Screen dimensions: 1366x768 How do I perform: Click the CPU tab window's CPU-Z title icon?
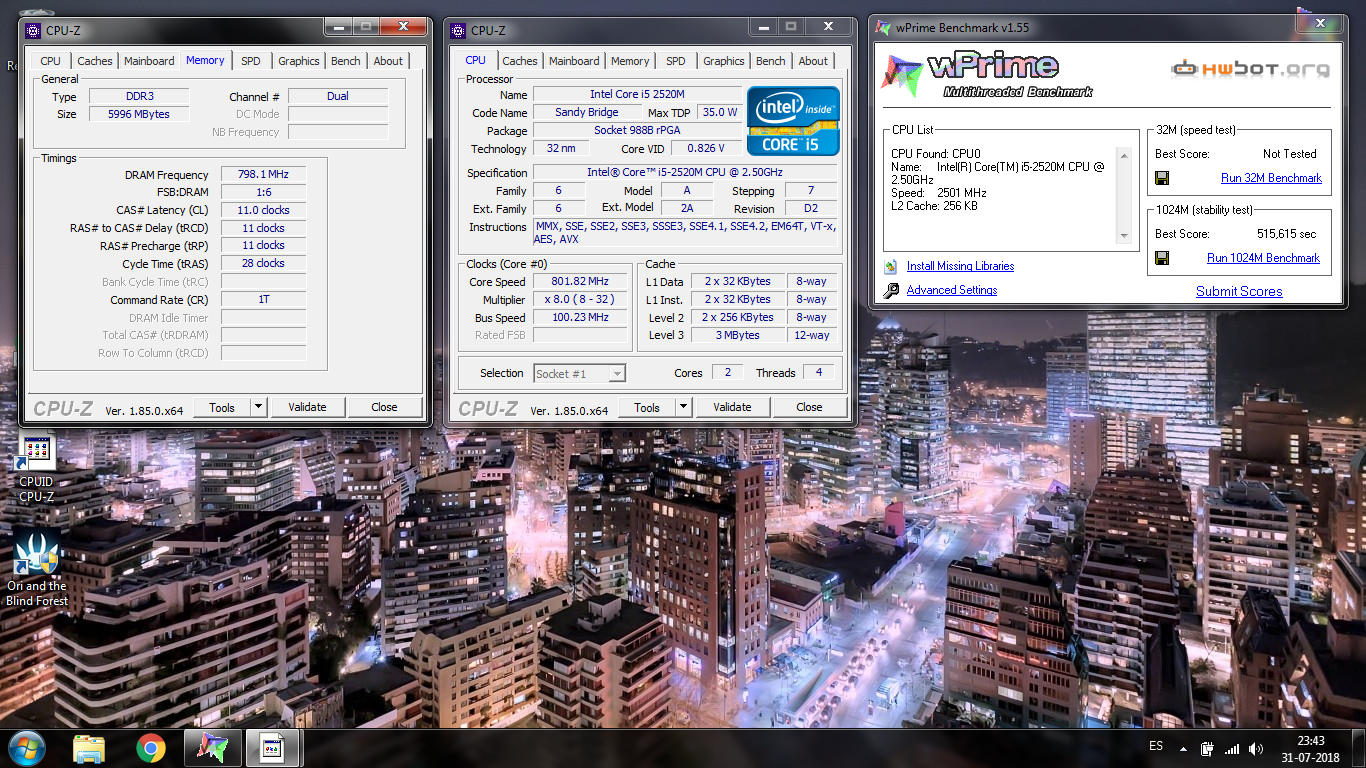pos(458,30)
